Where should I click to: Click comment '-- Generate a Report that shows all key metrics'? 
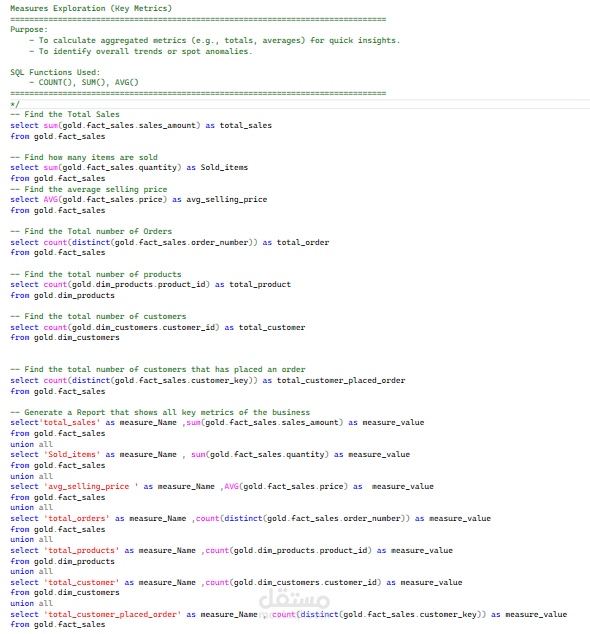[x=160, y=412]
